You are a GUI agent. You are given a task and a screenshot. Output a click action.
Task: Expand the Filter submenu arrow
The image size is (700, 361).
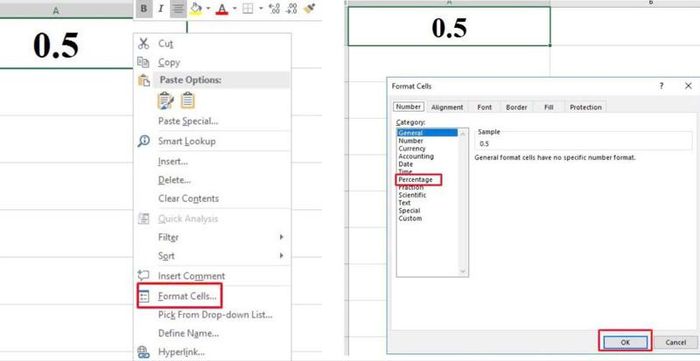(x=281, y=237)
